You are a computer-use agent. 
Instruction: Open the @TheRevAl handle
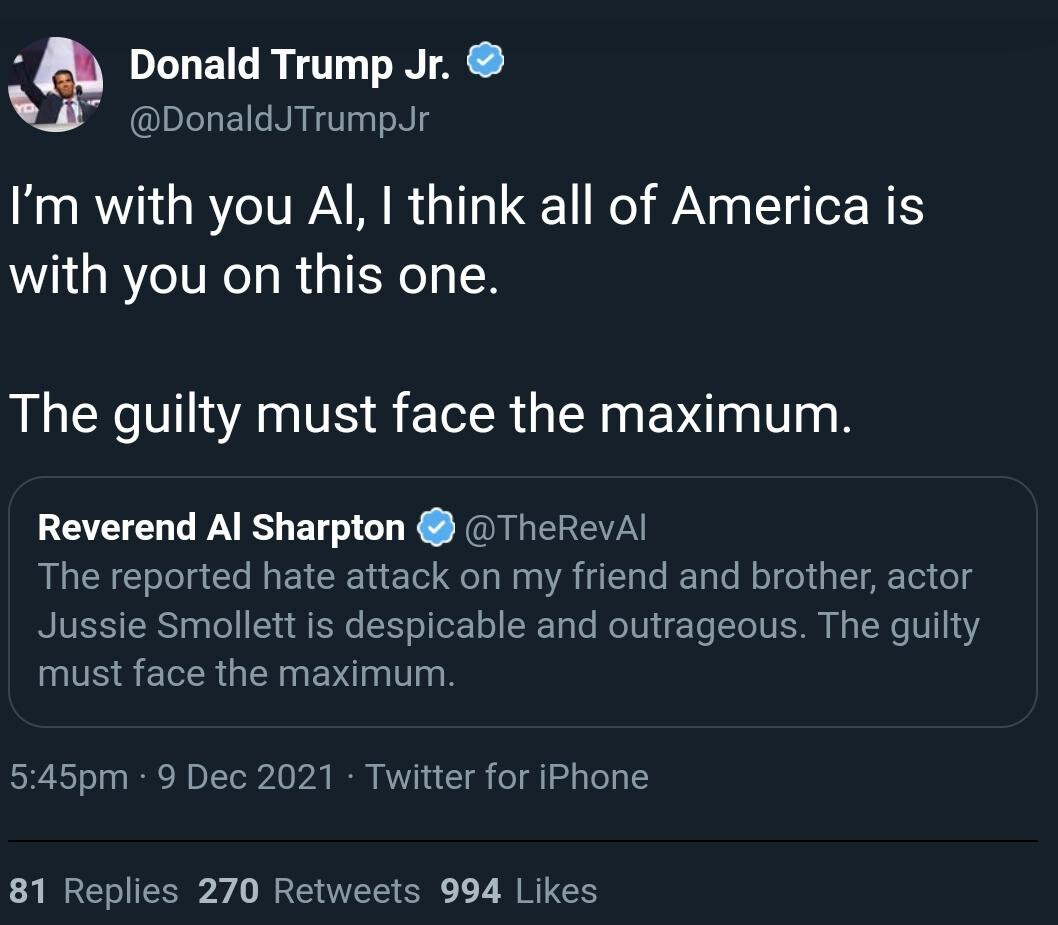point(556,527)
